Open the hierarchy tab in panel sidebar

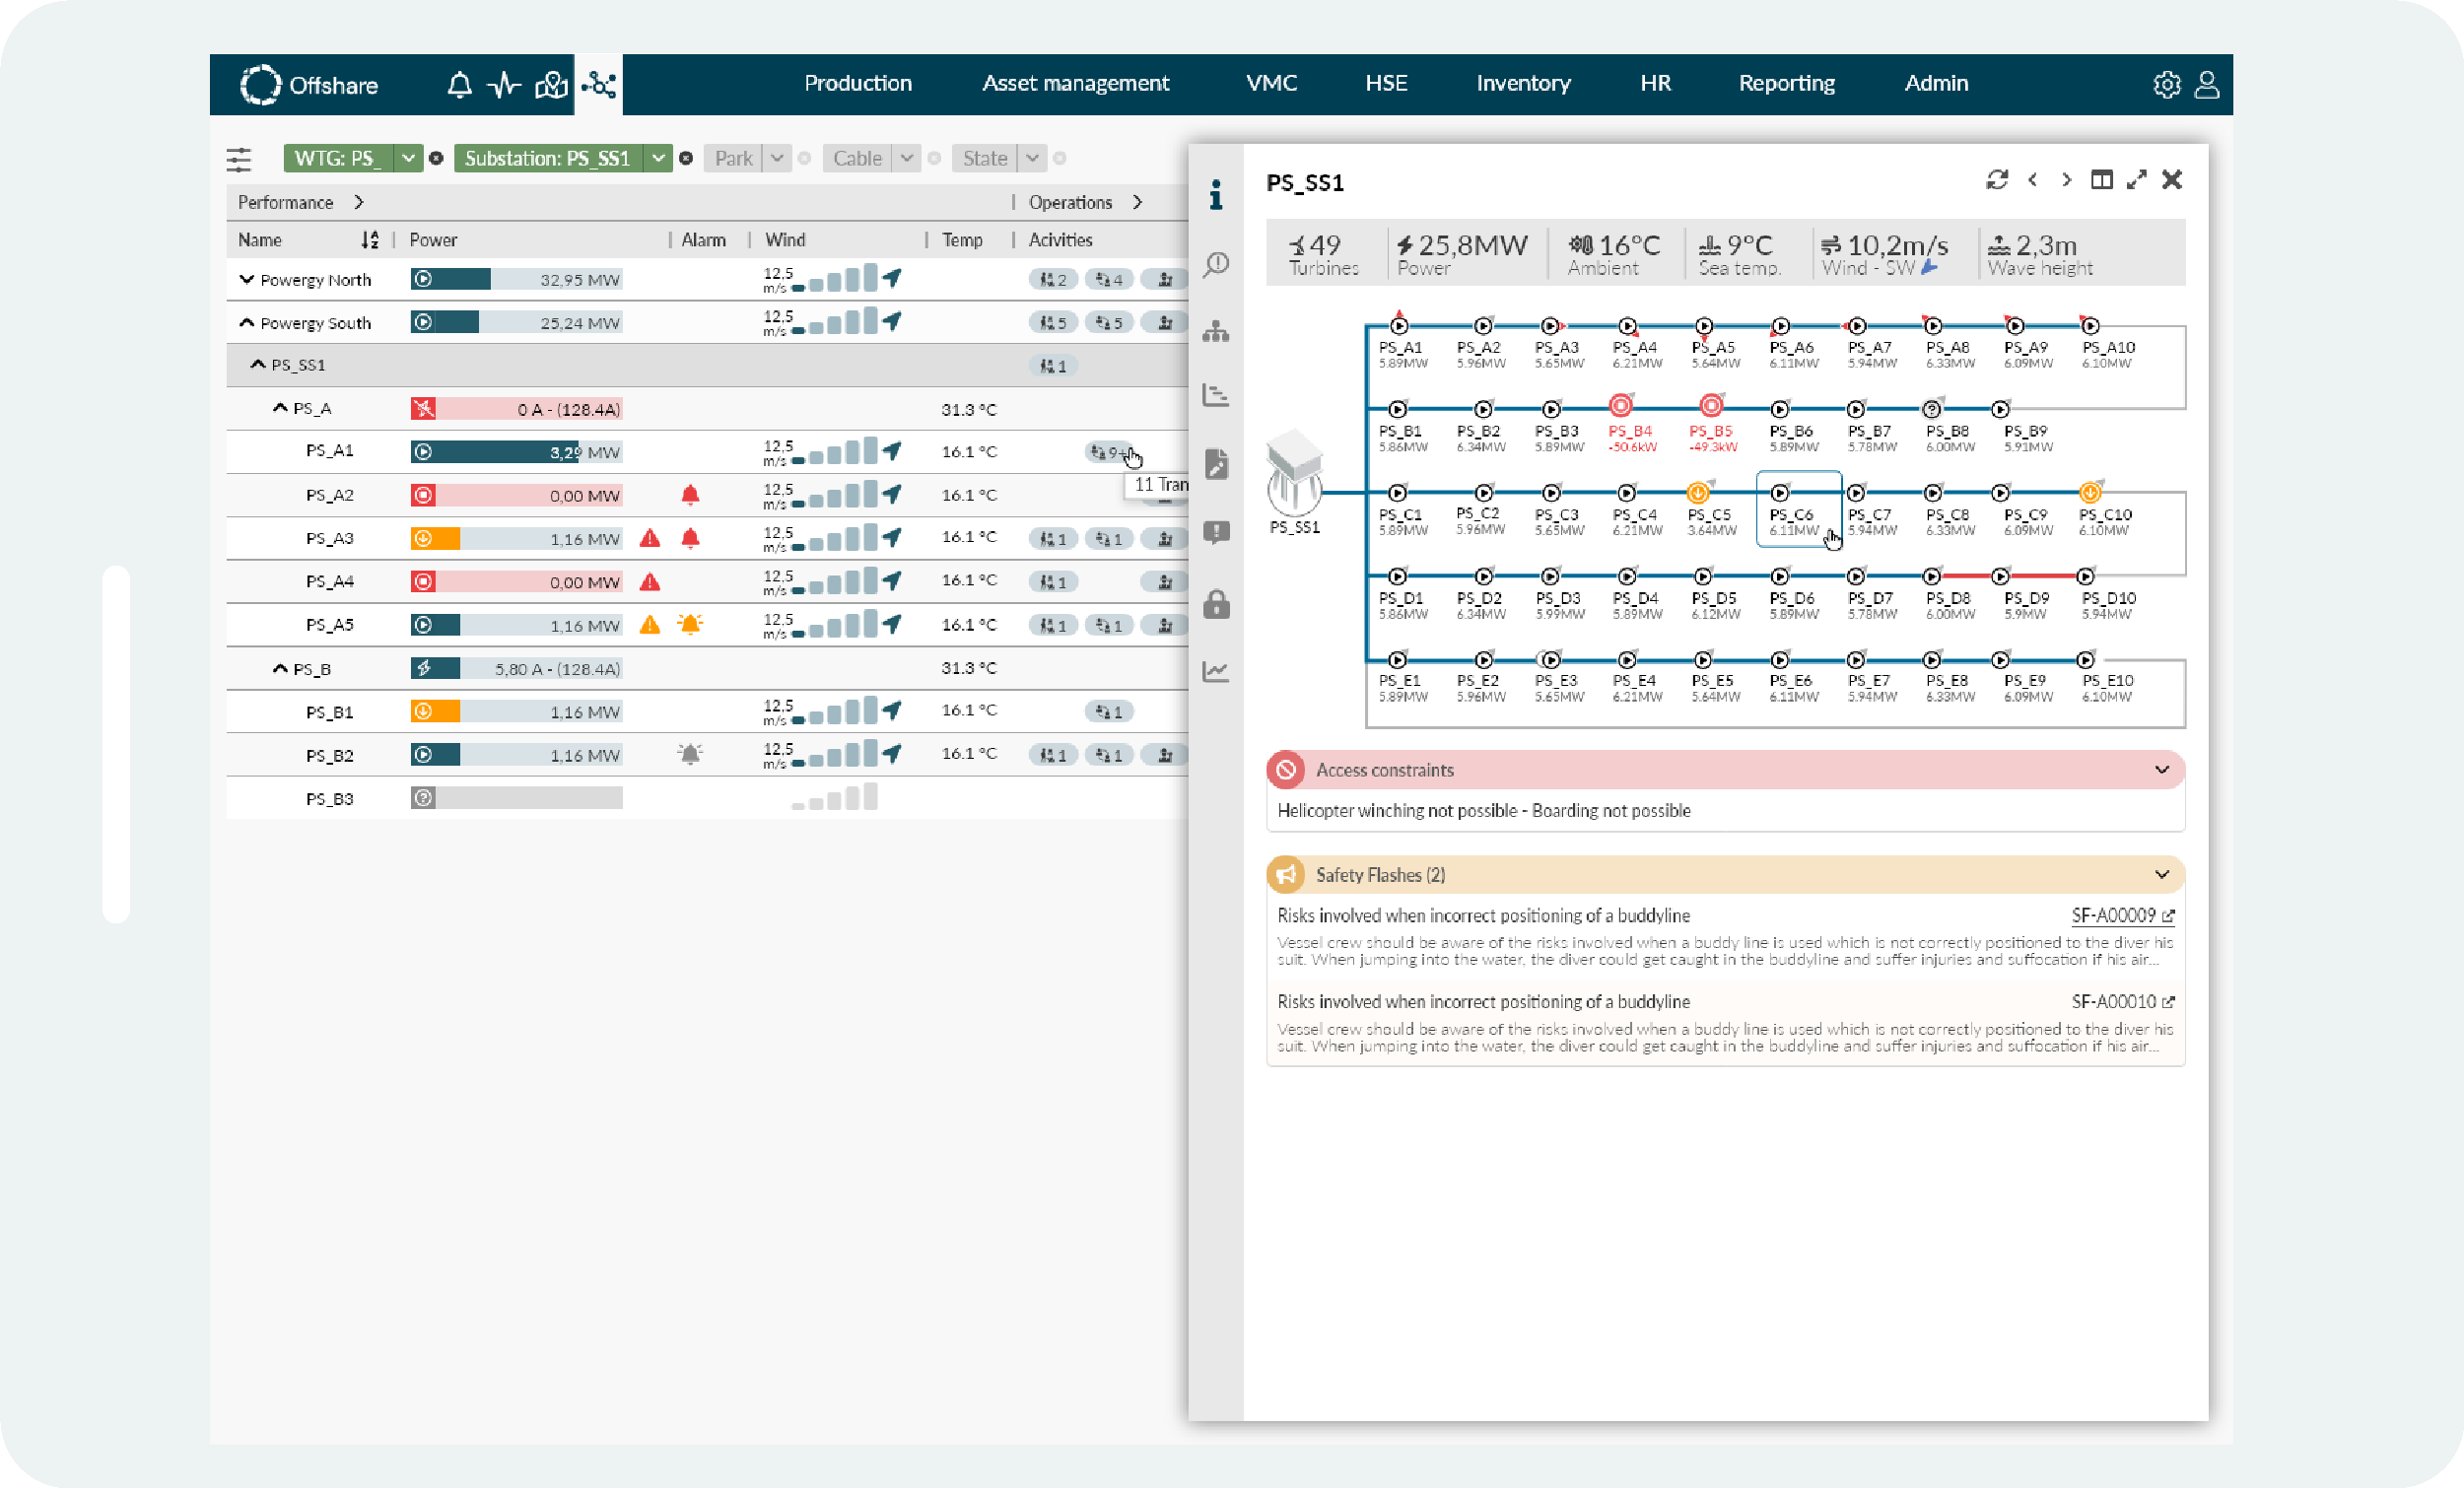click(x=1216, y=331)
